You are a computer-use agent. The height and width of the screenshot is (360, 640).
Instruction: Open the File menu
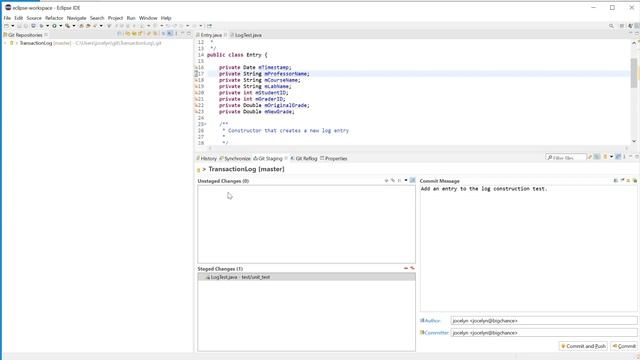[x=7, y=18]
